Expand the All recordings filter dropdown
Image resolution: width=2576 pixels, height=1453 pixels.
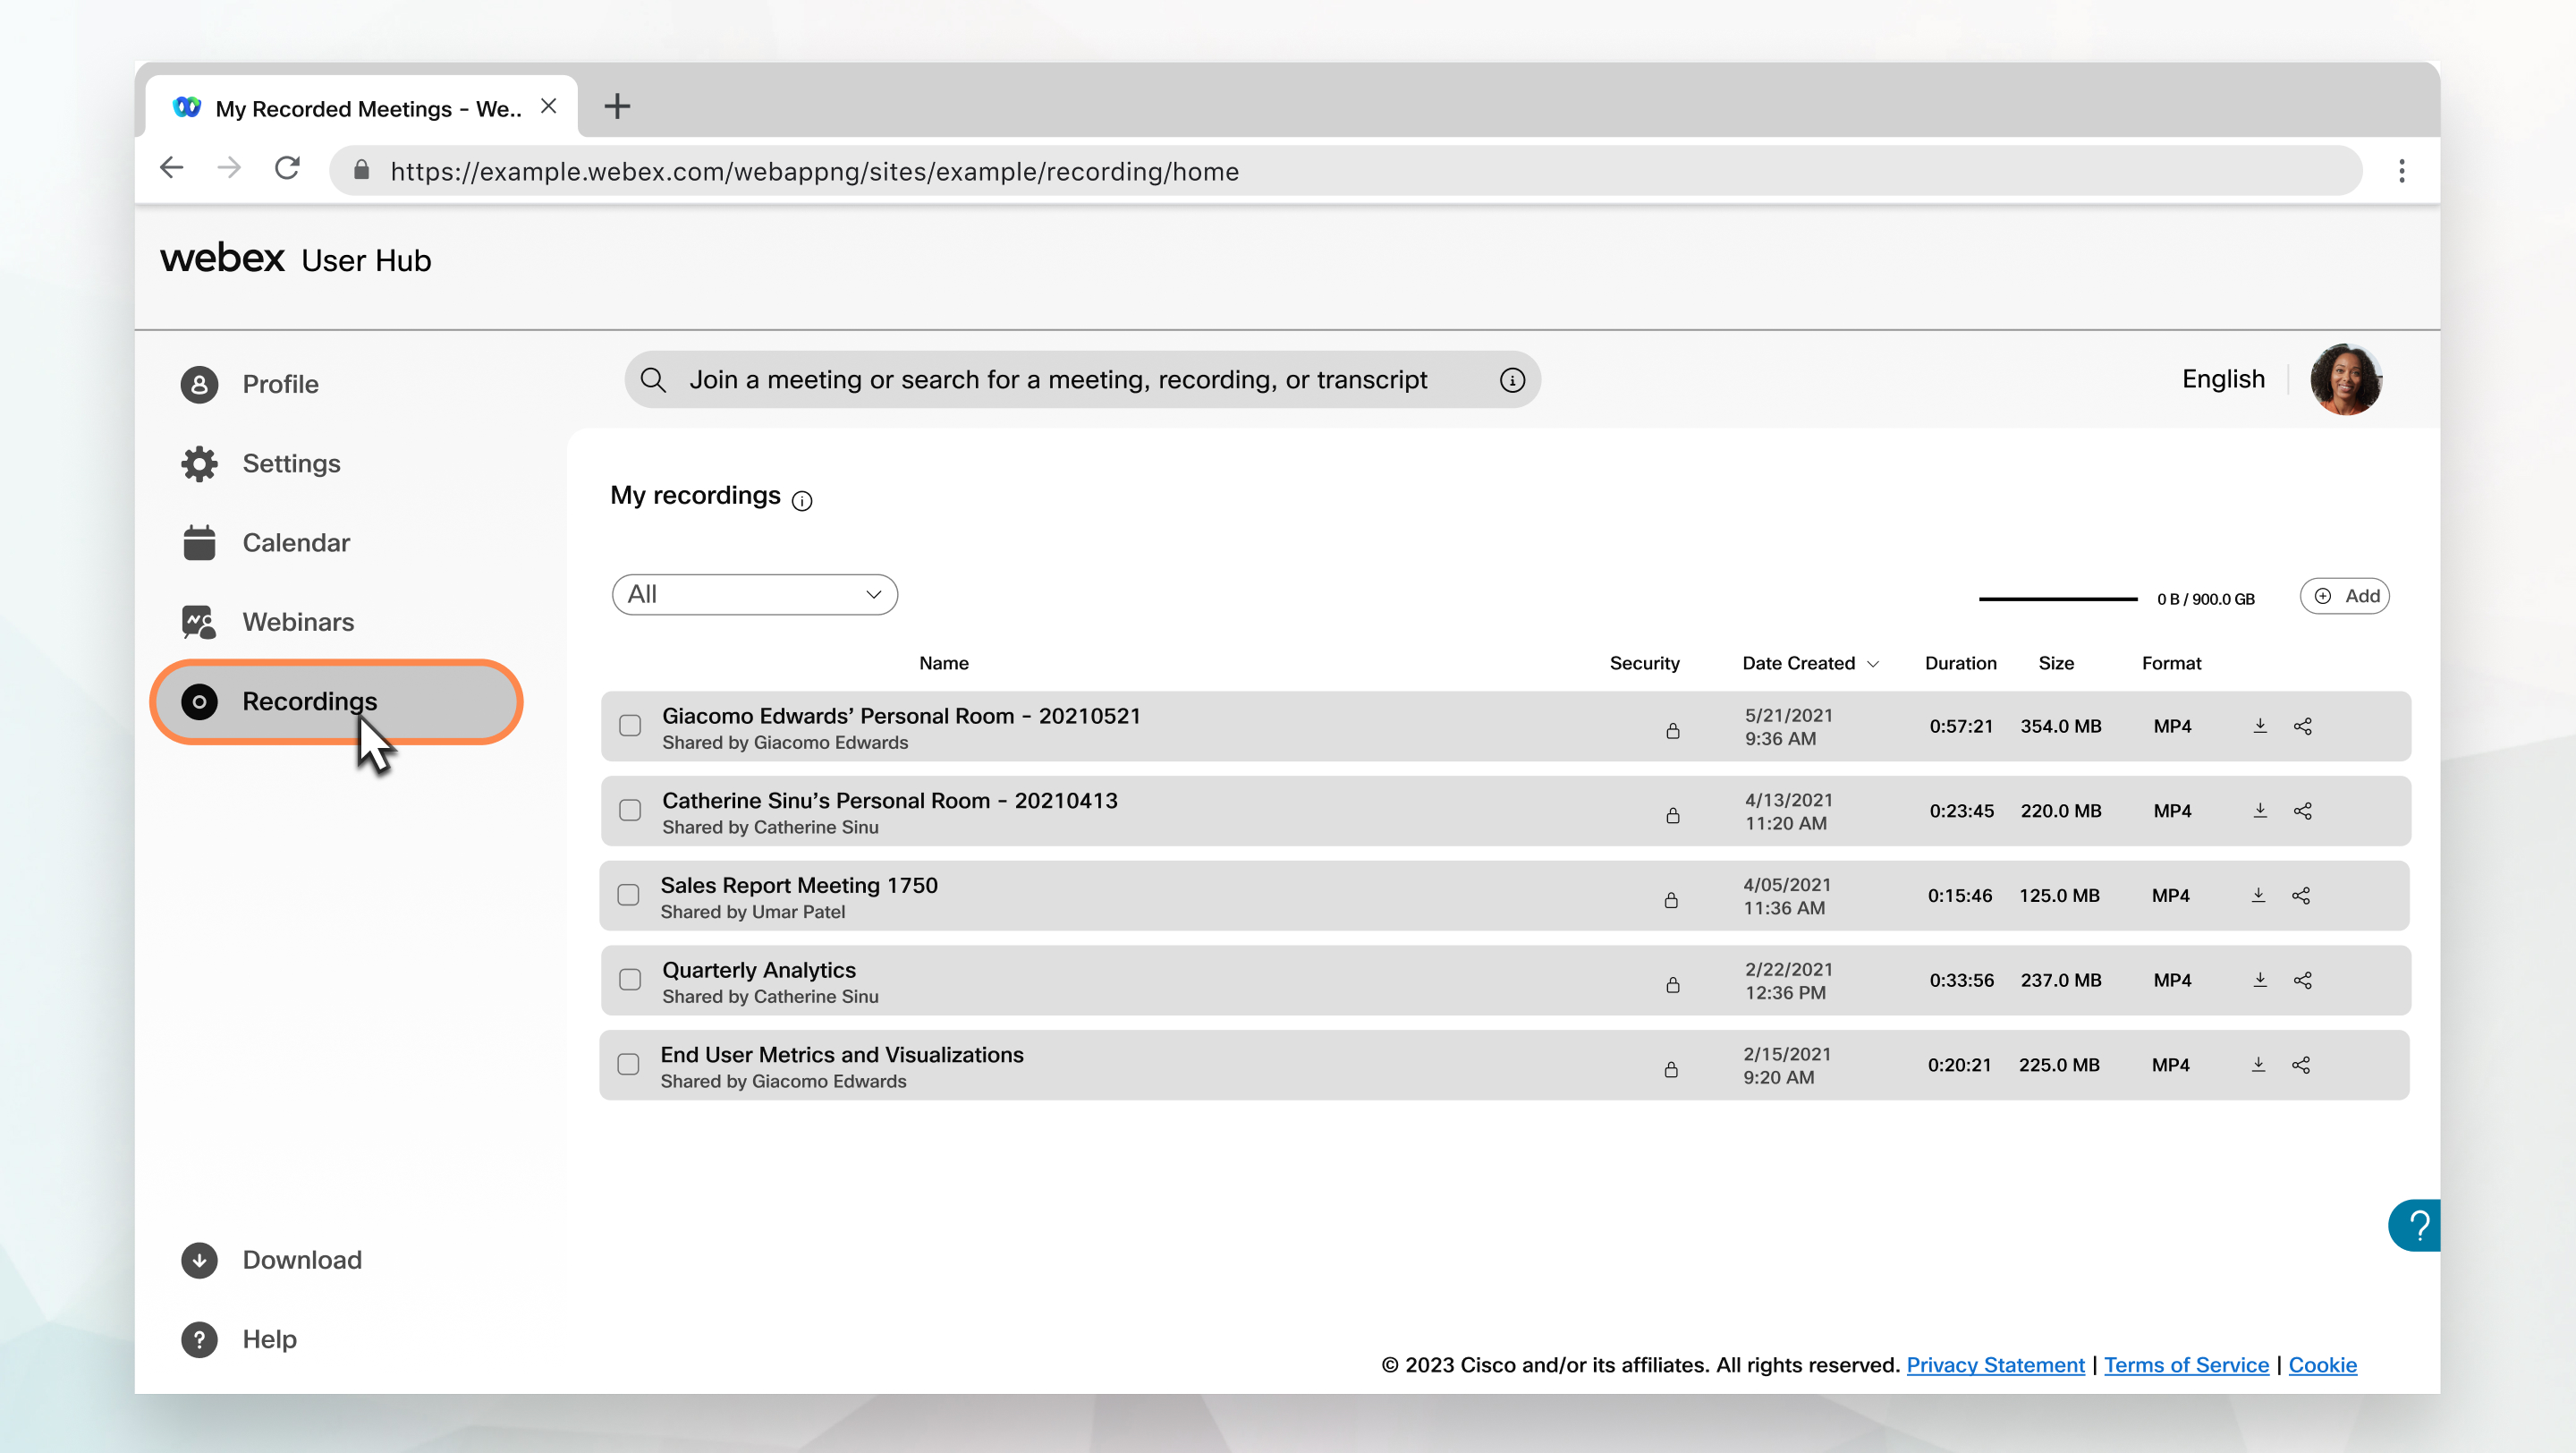pyautogui.click(x=752, y=593)
